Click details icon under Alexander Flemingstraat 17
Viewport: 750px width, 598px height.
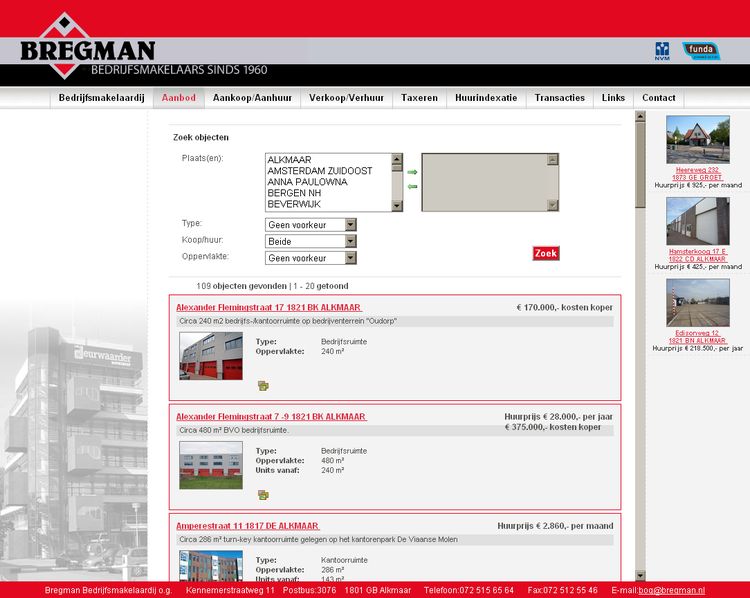click(x=263, y=385)
